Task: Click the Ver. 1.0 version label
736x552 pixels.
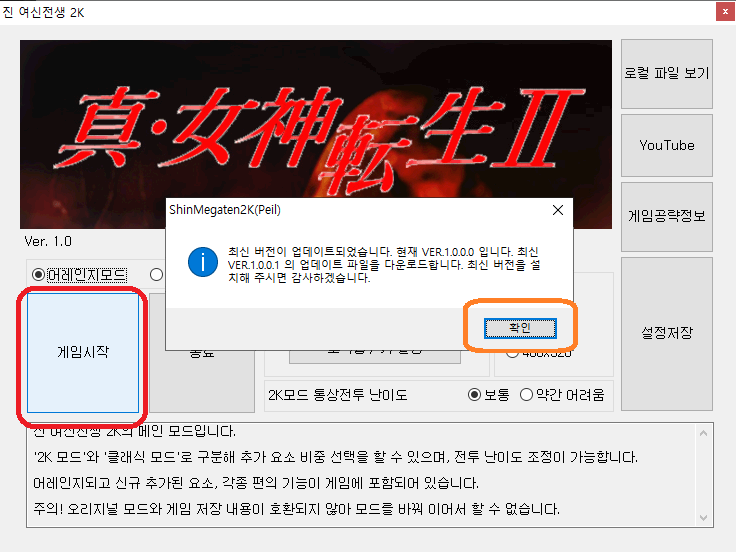Action: [48, 242]
